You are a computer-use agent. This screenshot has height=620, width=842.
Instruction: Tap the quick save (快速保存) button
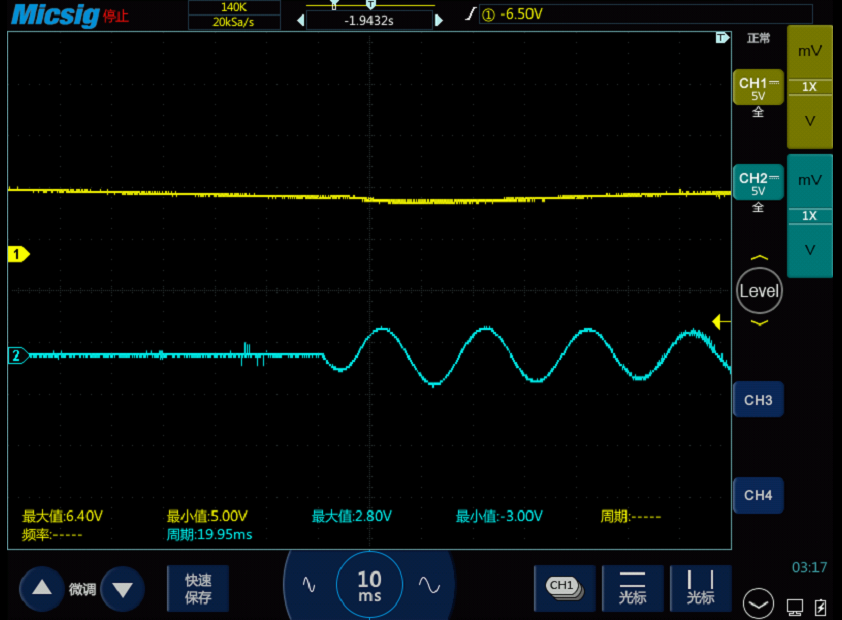(x=198, y=589)
